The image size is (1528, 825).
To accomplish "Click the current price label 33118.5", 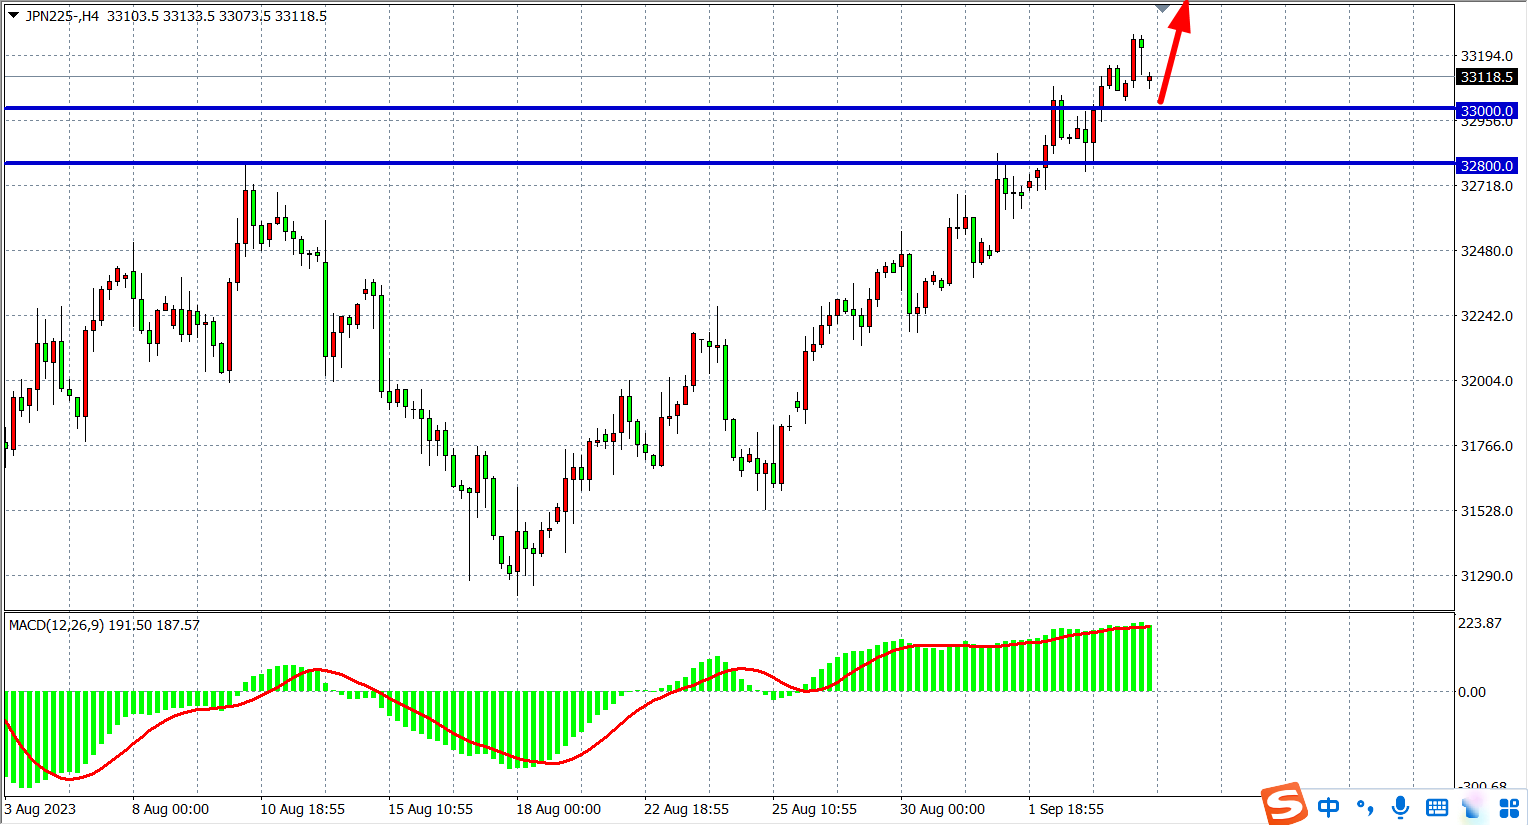I will (1487, 77).
